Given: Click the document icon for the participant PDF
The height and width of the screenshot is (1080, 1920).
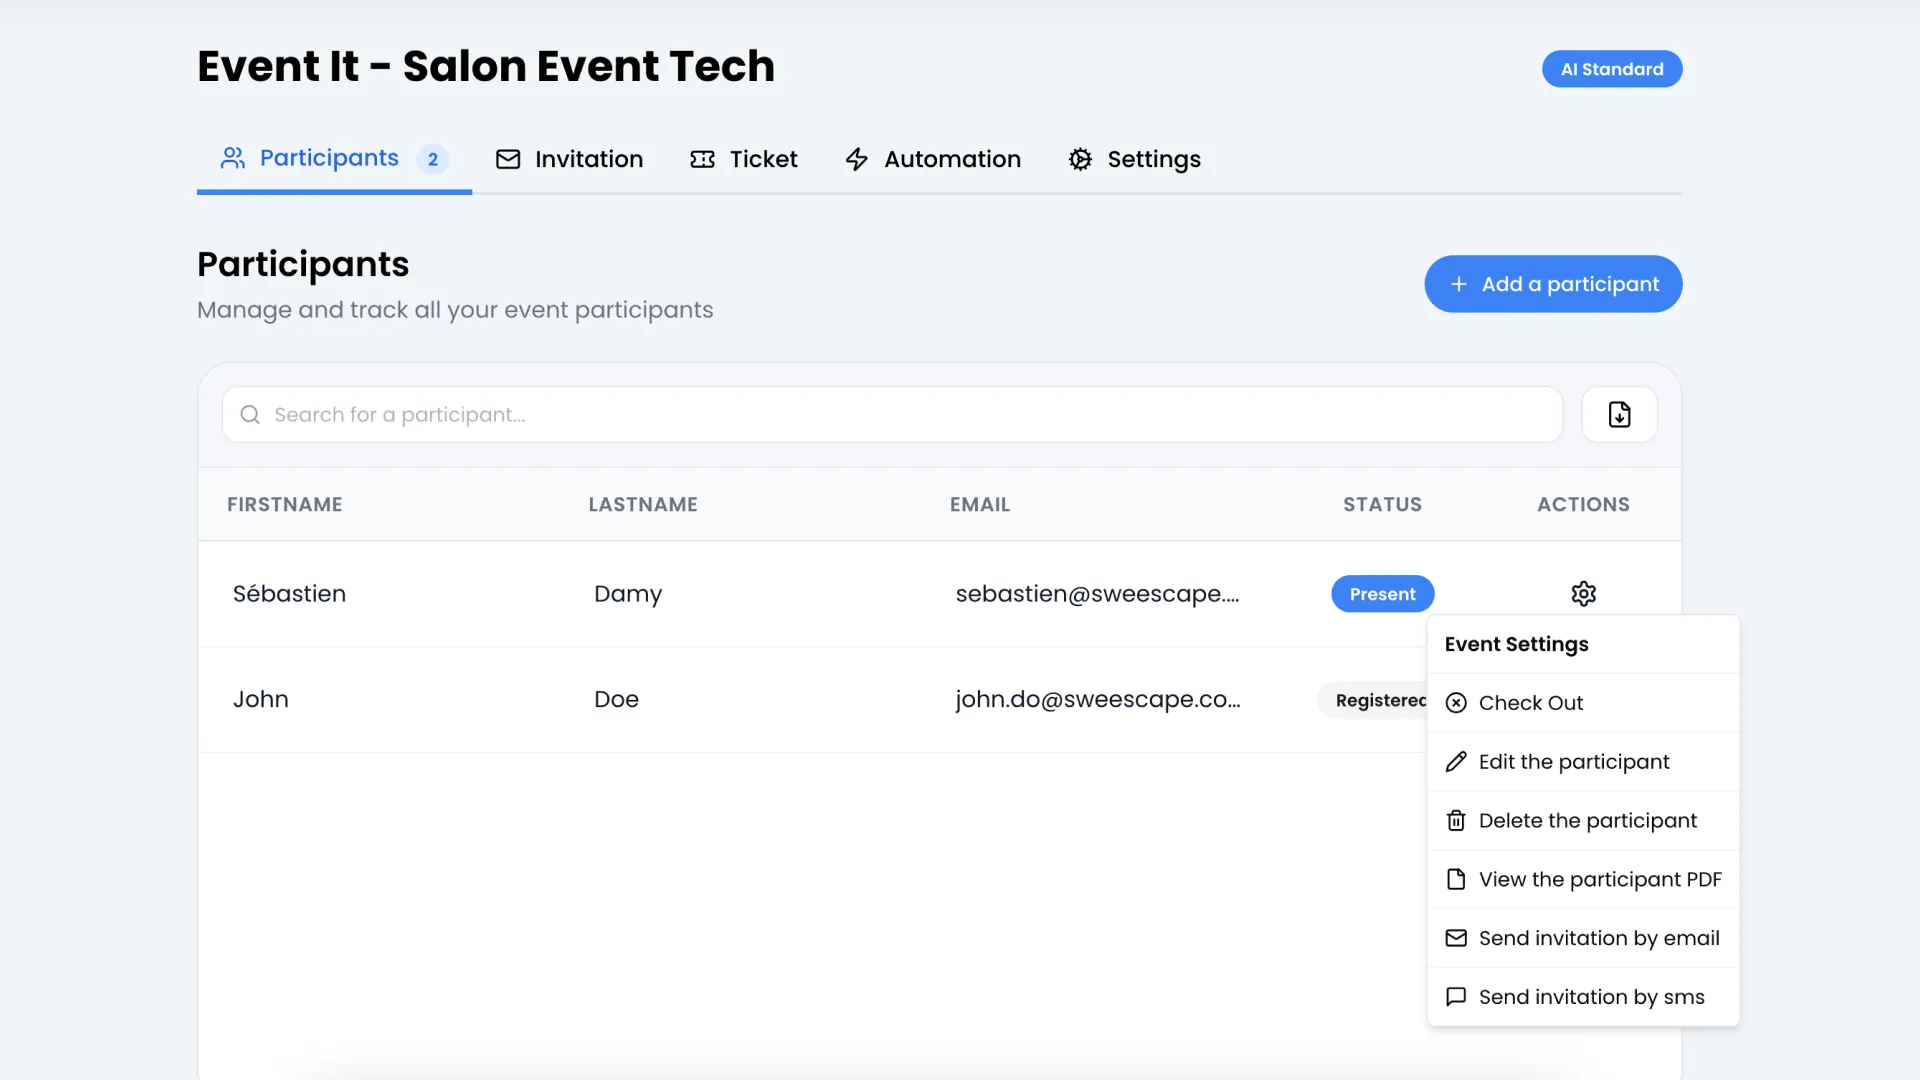Looking at the screenshot, I should pyautogui.click(x=1456, y=879).
